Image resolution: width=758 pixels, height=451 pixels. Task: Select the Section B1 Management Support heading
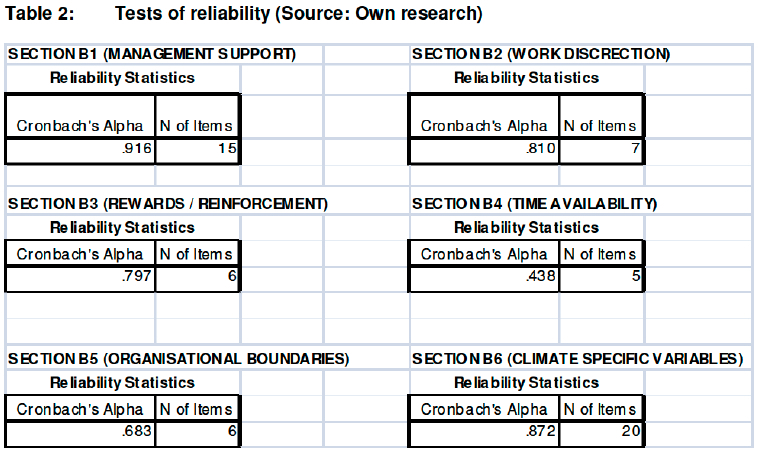pos(152,54)
